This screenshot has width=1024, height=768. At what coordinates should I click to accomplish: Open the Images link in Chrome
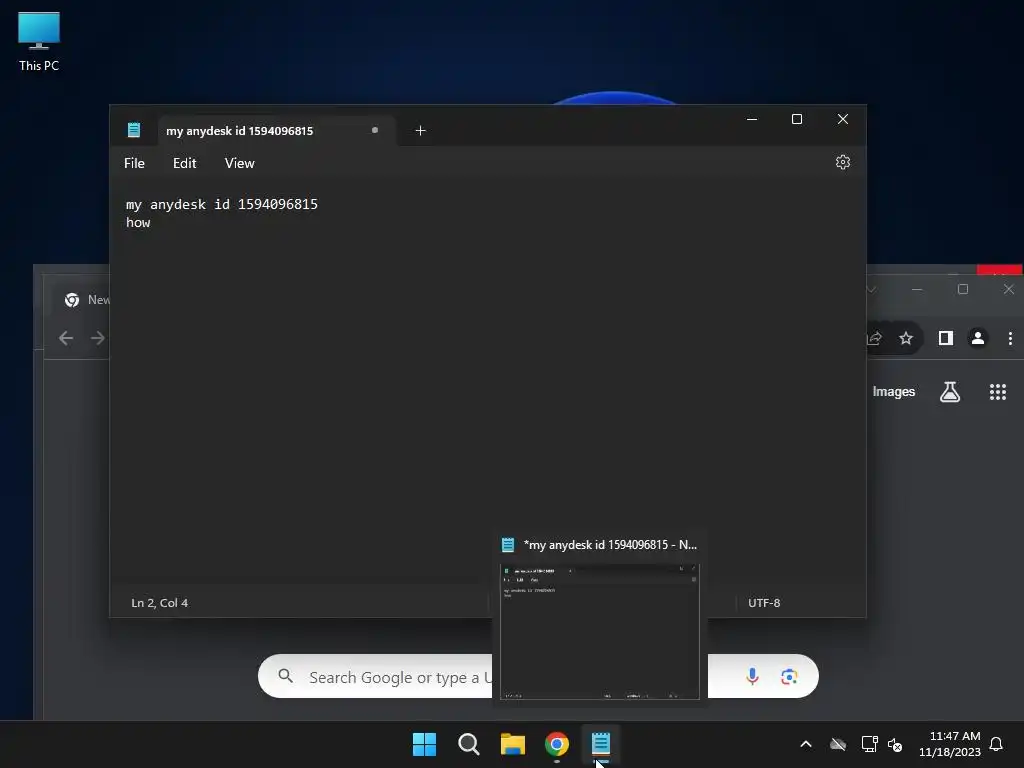tap(893, 392)
